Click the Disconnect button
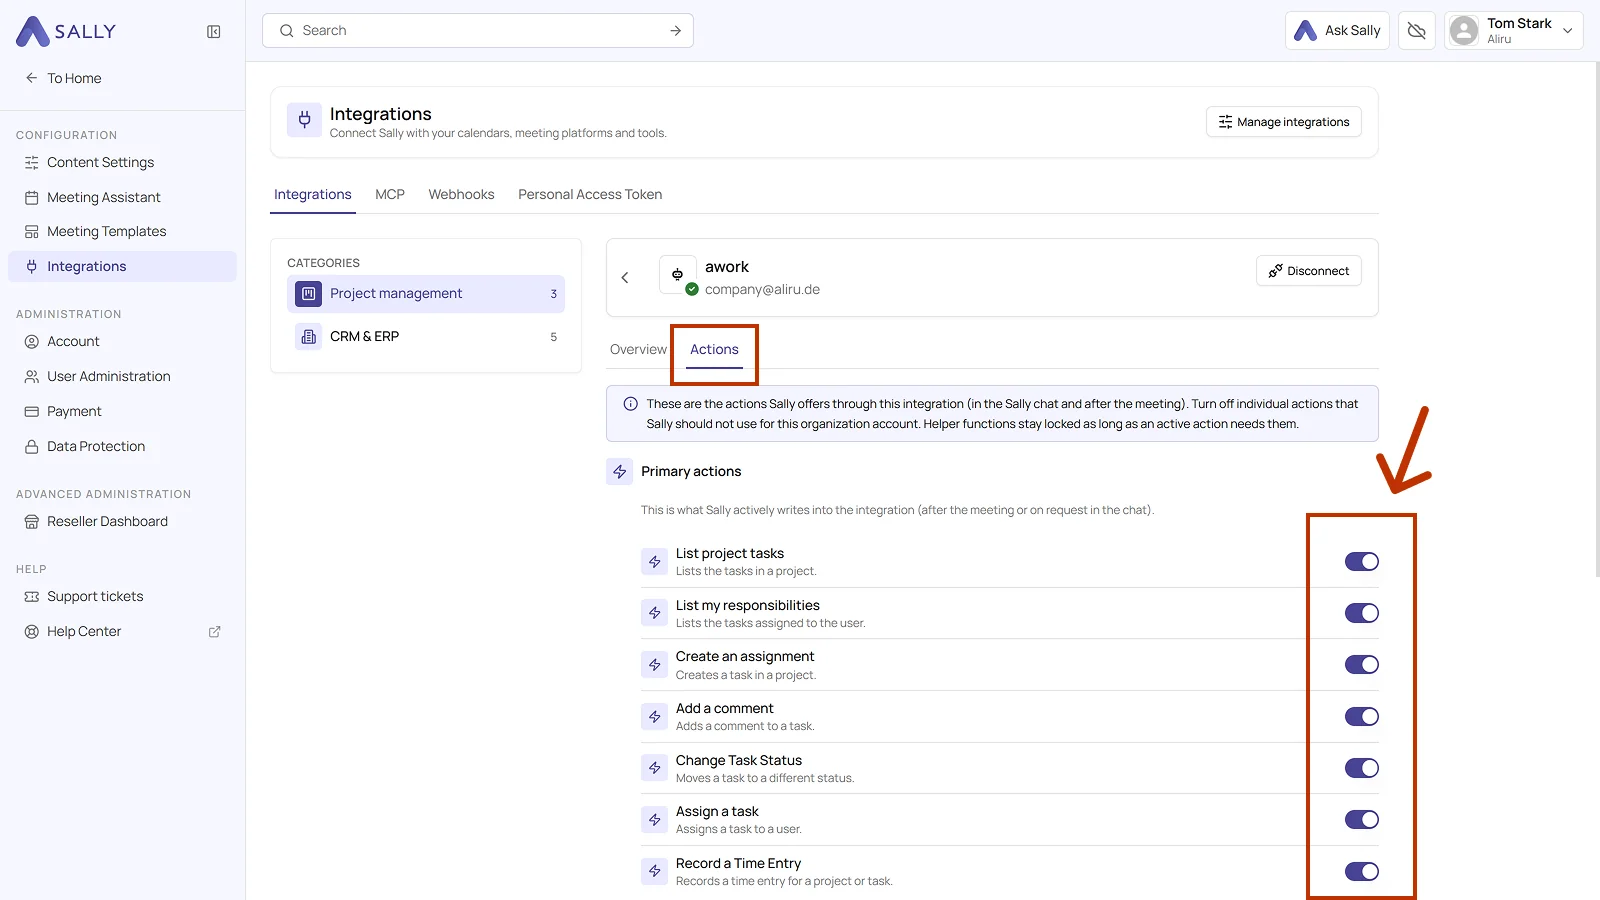The width and height of the screenshot is (1600, 900). click(1308, 271)
